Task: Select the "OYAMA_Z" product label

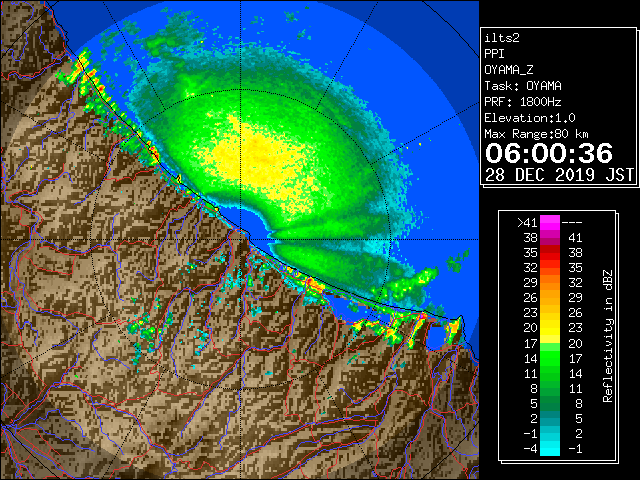Action: click(509, 70)
